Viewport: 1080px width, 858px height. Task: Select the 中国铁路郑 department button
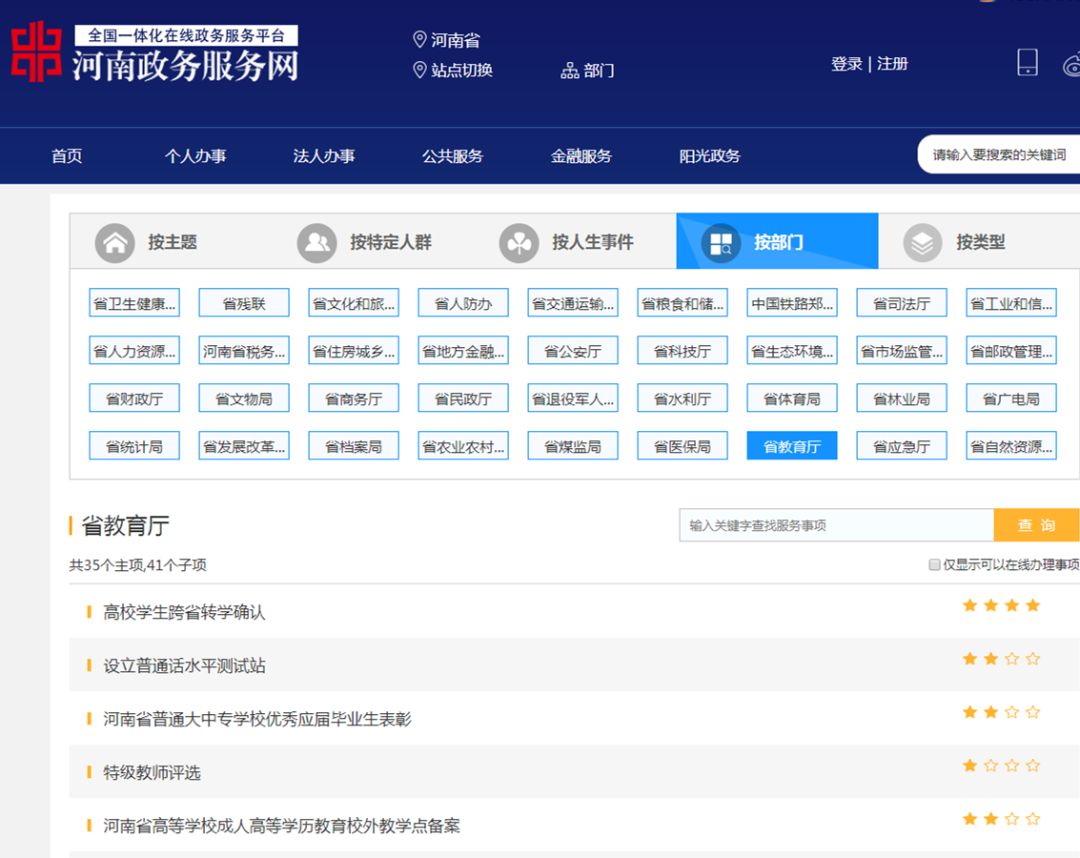(792, 303)
